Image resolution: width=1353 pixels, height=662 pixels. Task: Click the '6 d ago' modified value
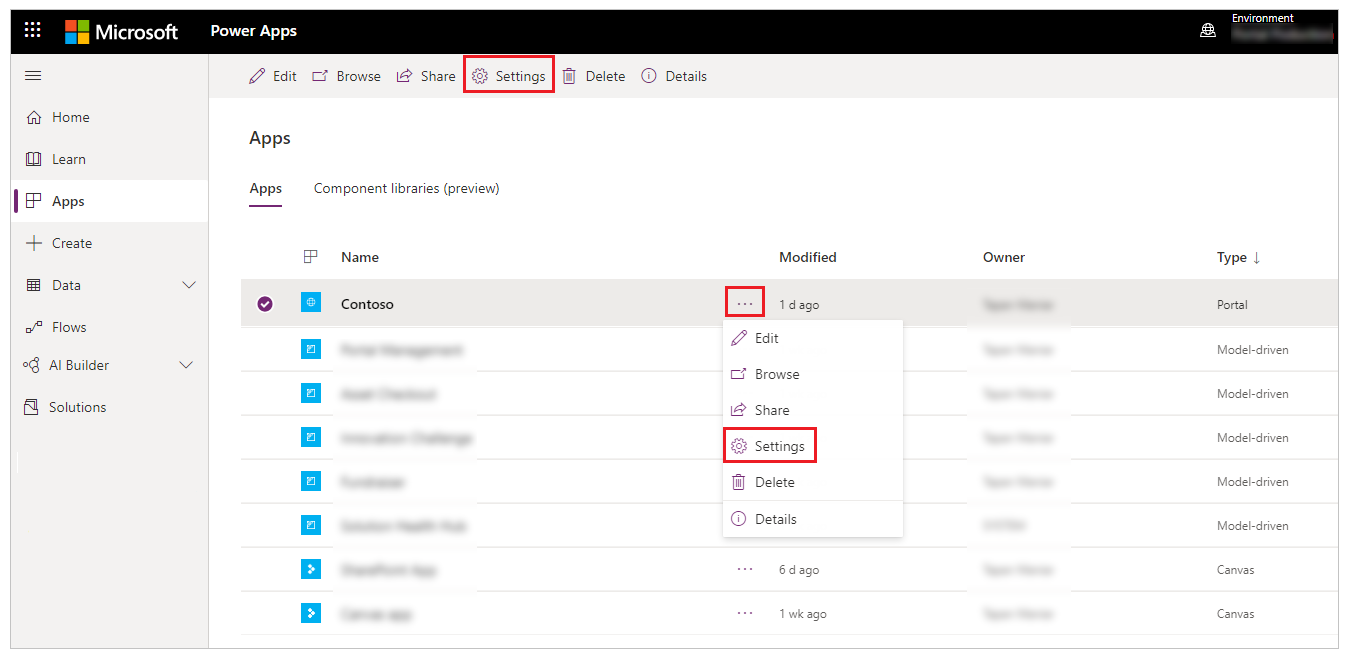[799, 570]
